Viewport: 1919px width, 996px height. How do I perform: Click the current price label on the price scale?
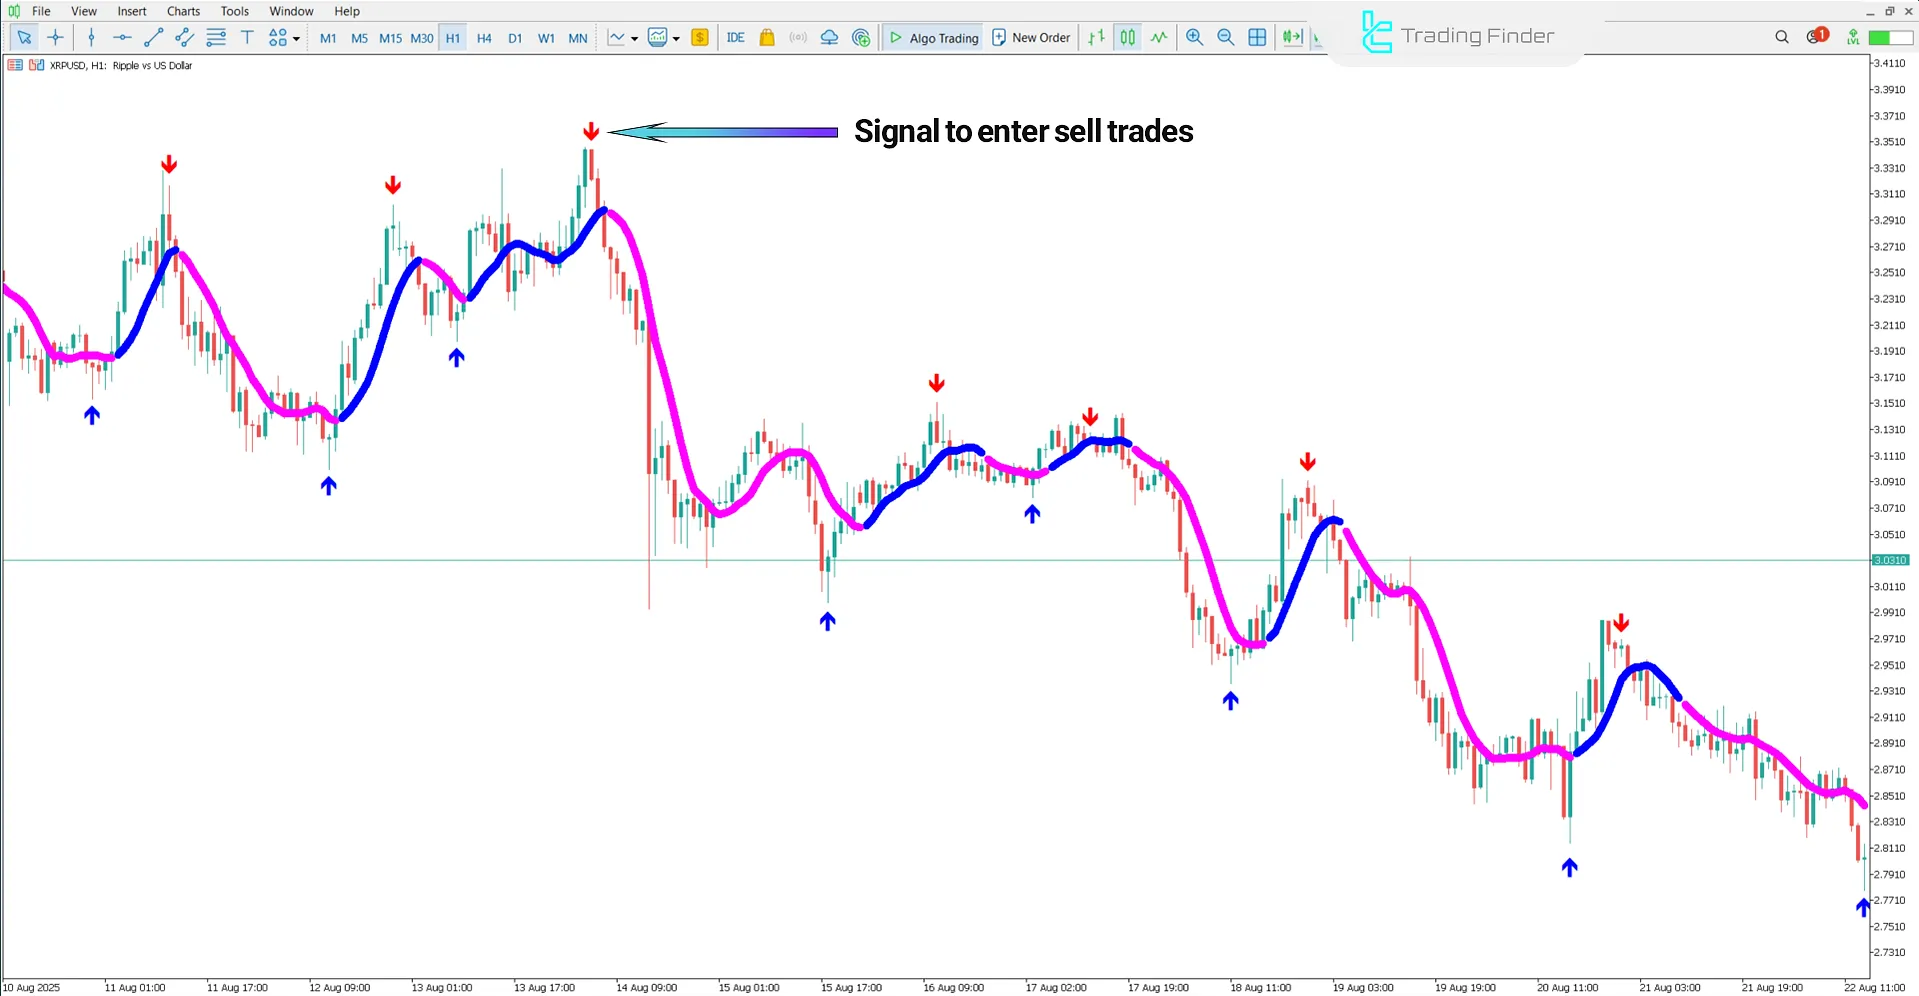(1890, 560)
